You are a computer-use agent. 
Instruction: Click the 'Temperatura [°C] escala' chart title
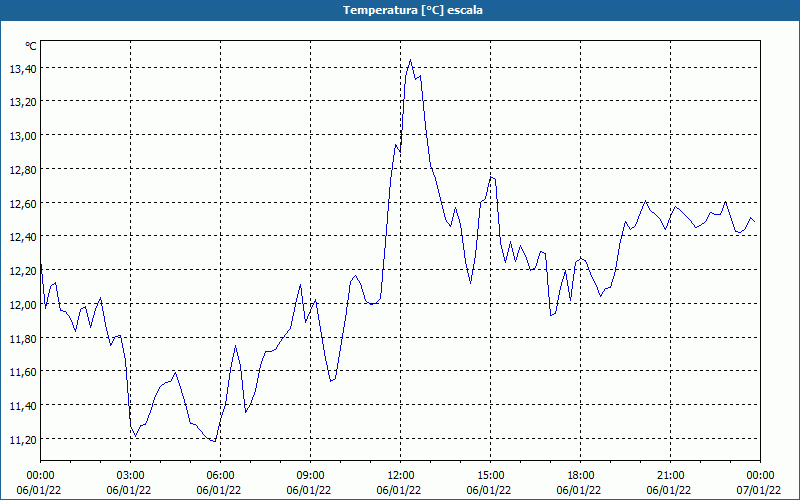(x=413, y=10)
